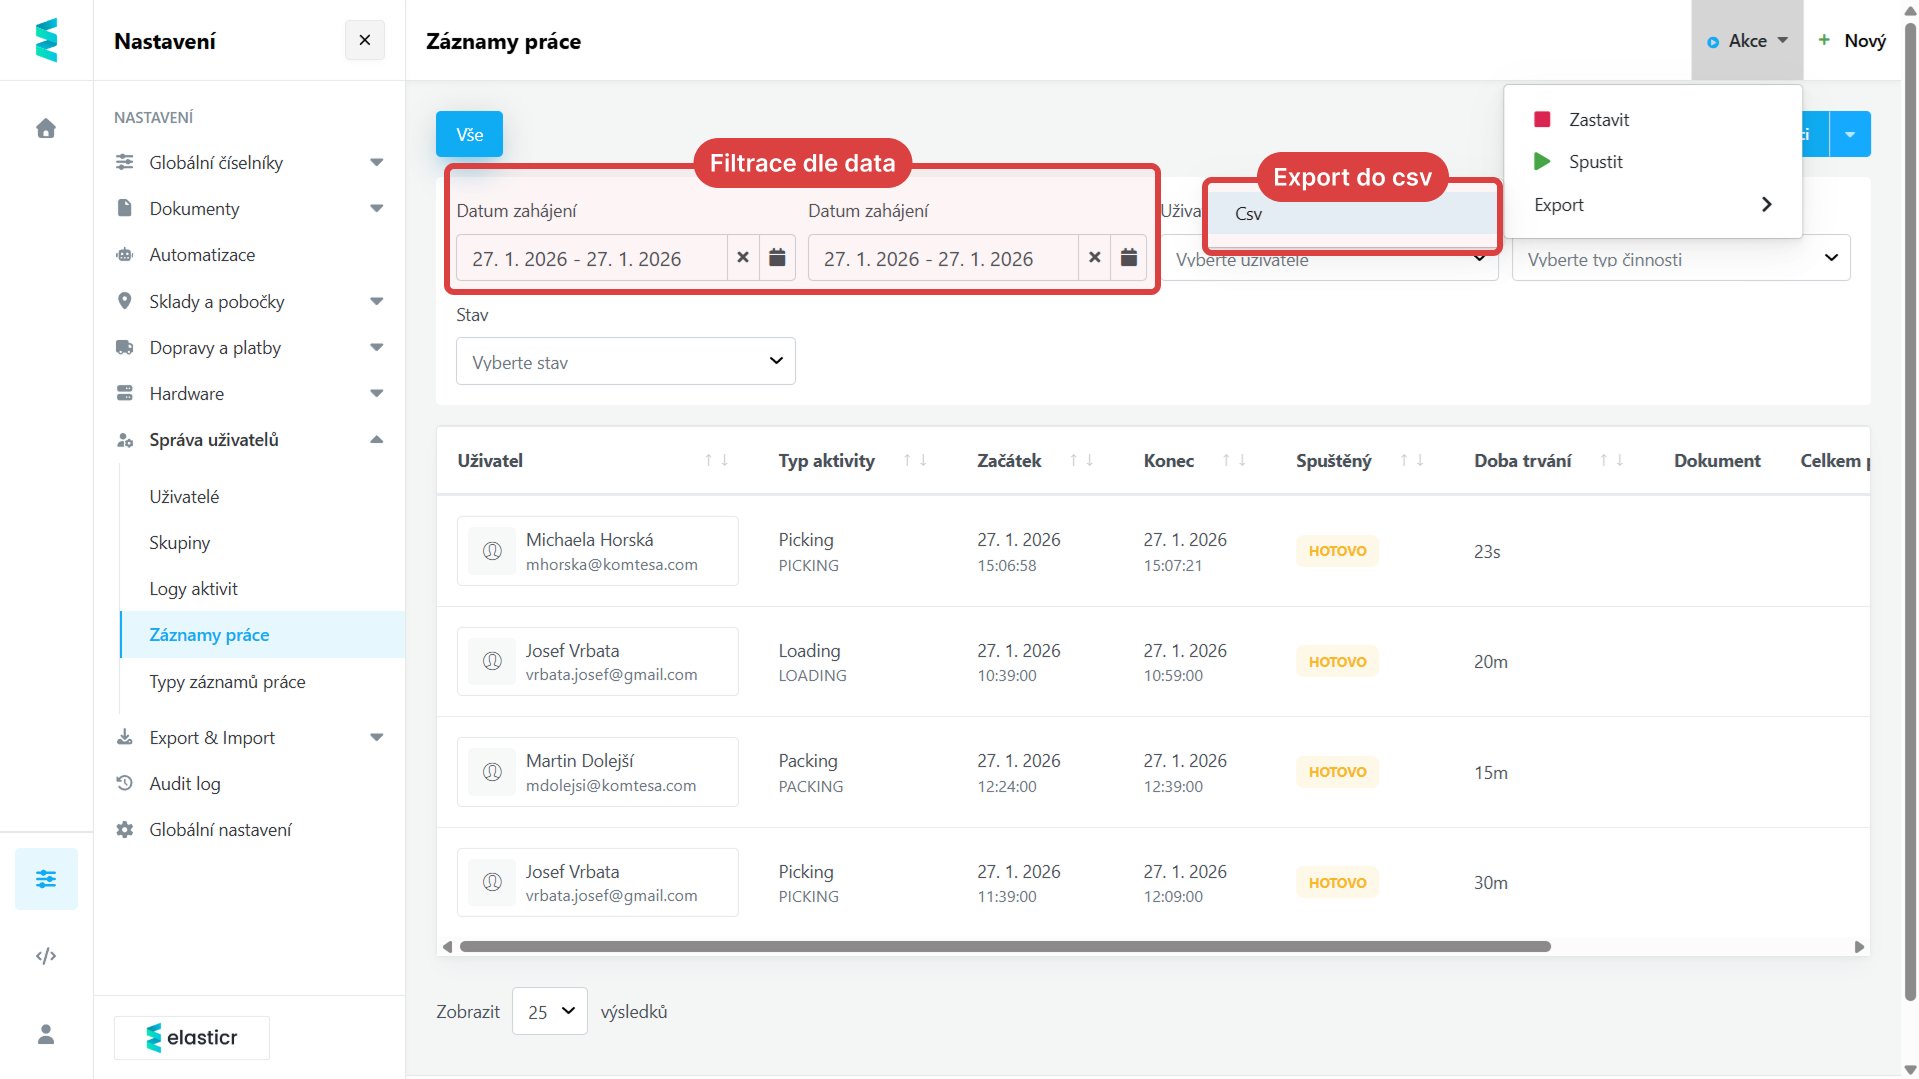Sort the table by Začátek column
The width and height of the screenshot is (1919, 1079).
pos(1081,461)
